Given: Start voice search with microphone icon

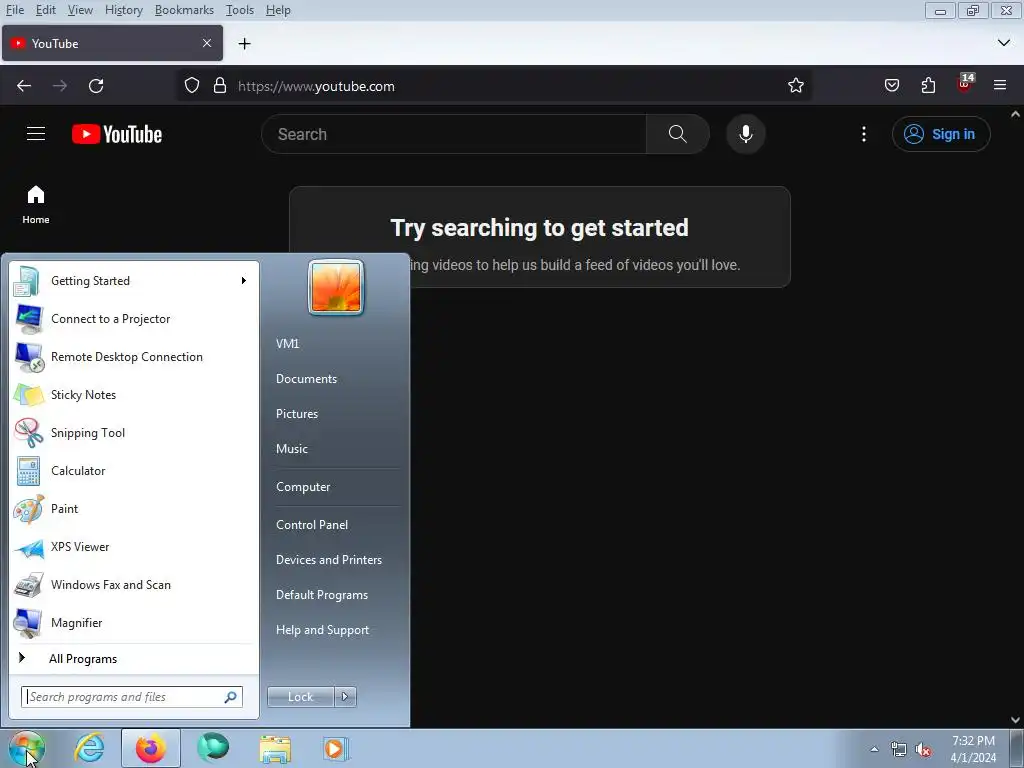Looking at the screenshot, I should 745,134.
